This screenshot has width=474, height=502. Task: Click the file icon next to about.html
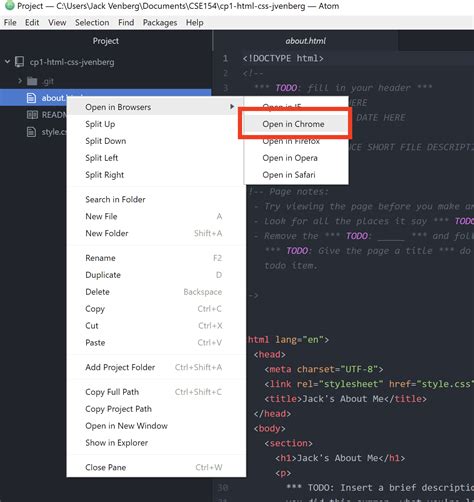click(x=31, y=98)
